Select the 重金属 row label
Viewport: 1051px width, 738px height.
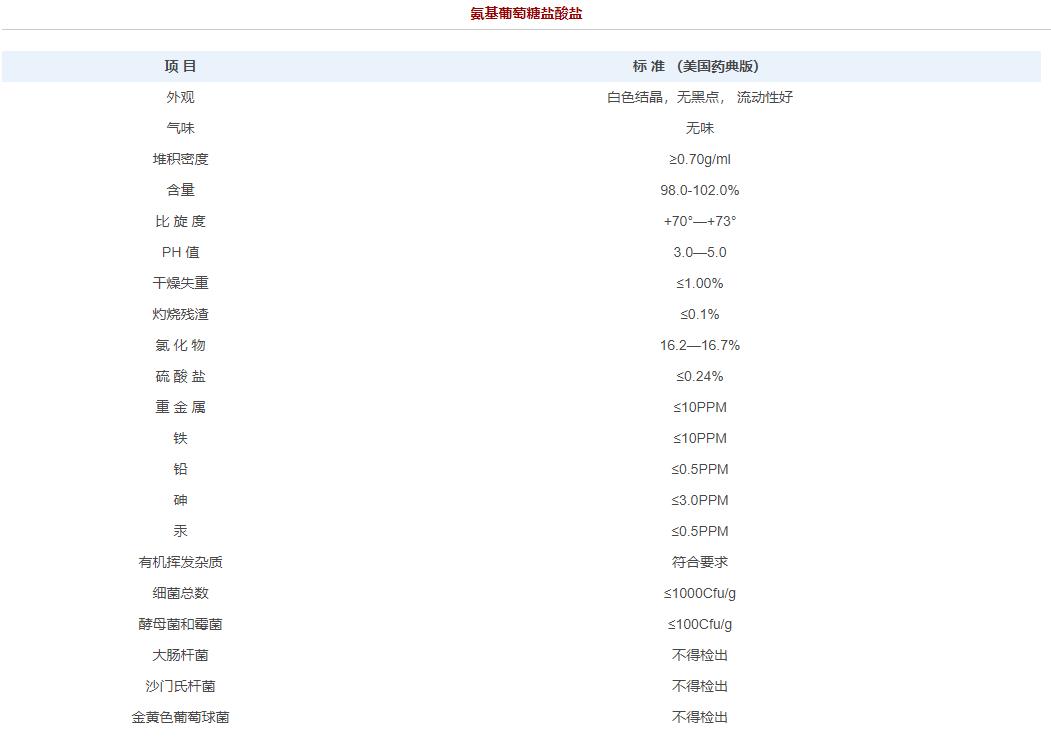[x=180, y=407]
